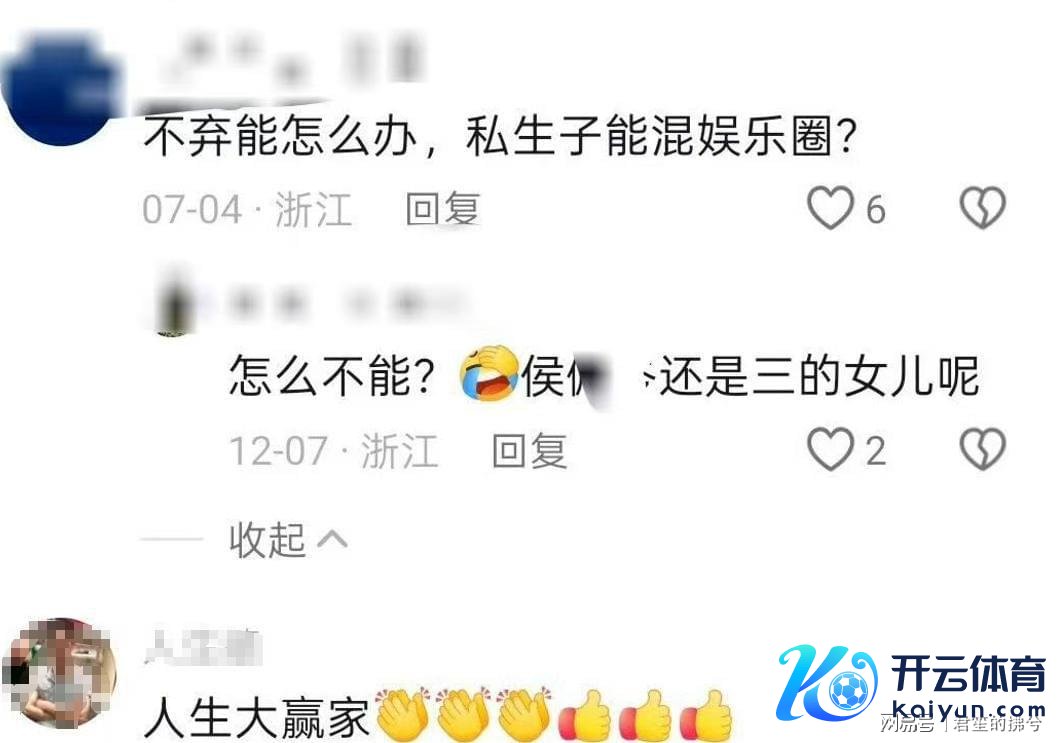The height and width of the screenshot is (743, 1061).
Task: Collapse replies with 收起
Action: pos(268,540)
